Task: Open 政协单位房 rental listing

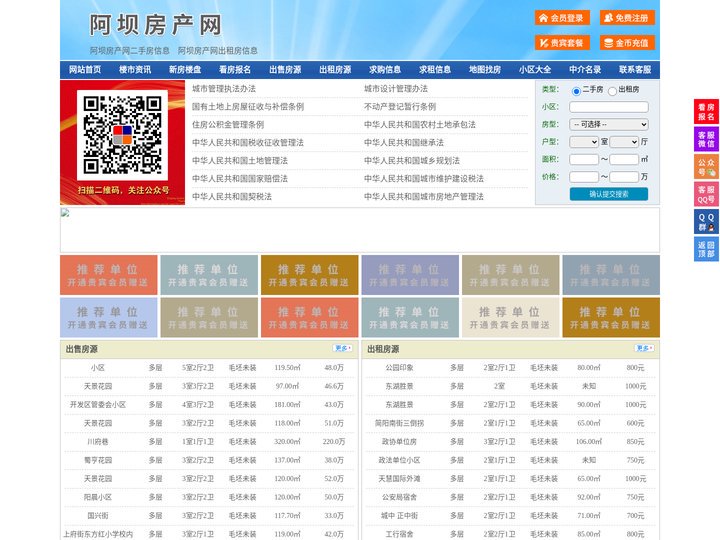Action: [399, 442]
